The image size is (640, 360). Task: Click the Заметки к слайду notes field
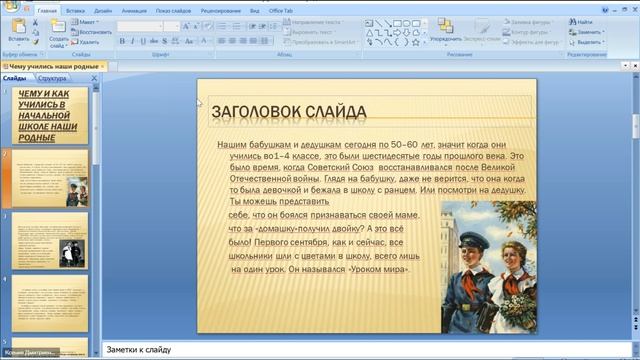click(x=367, y=350)
